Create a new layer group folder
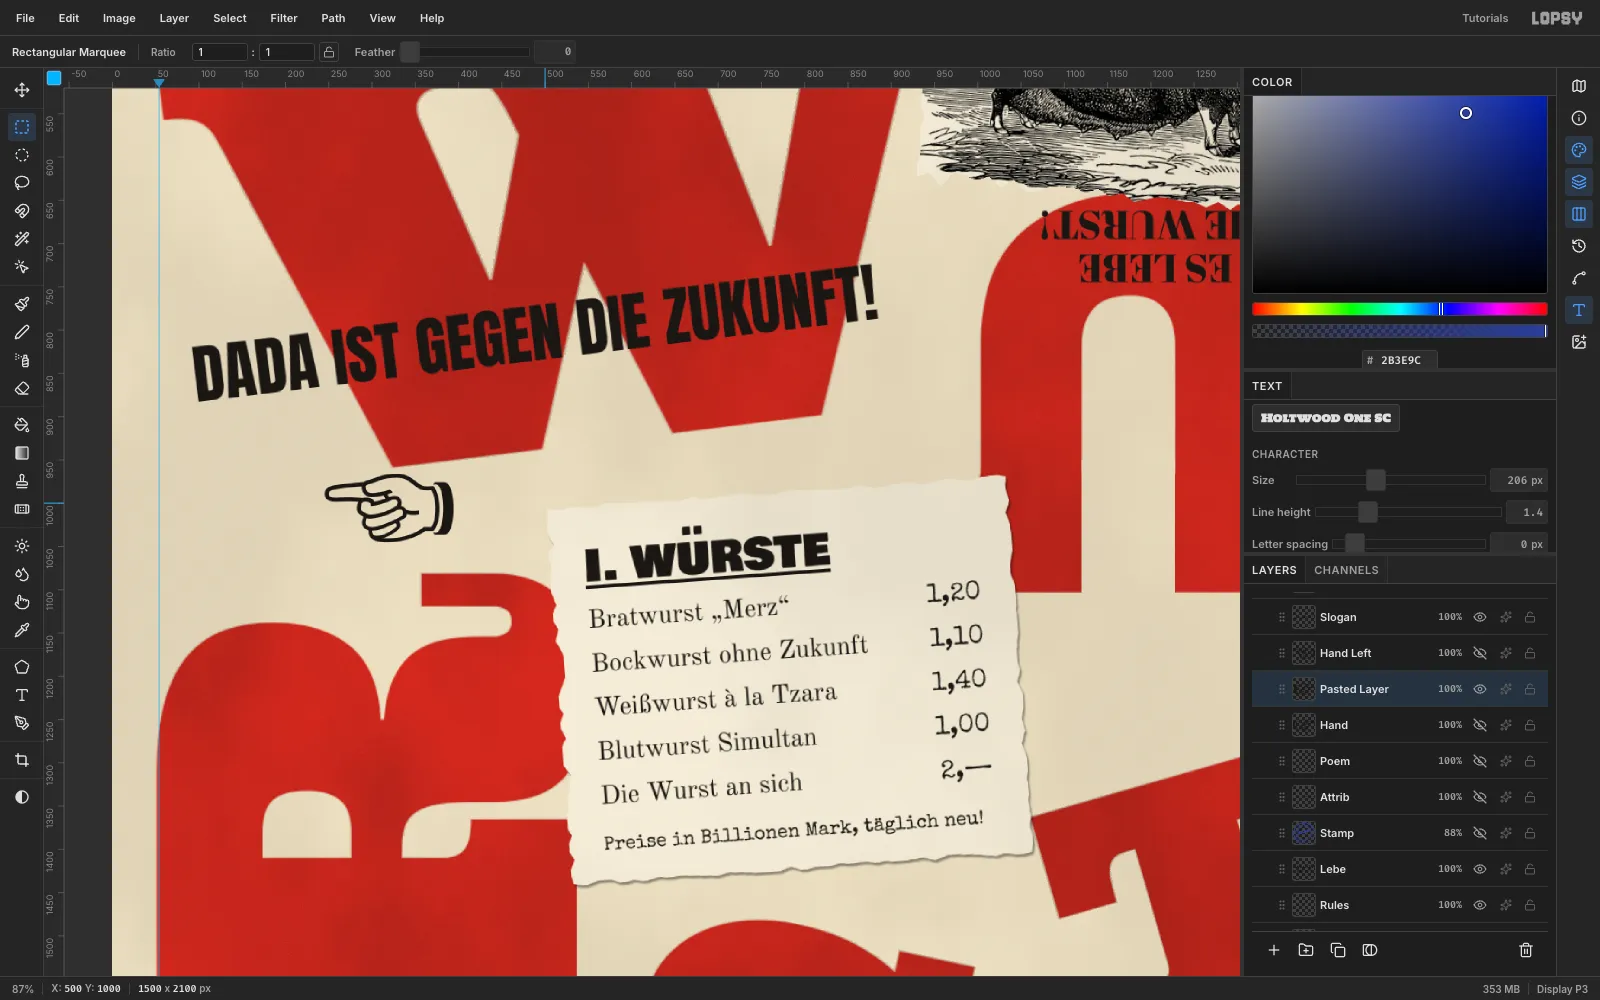The width and height of the screenshot is (1600, 1000). click(1306, 950)
